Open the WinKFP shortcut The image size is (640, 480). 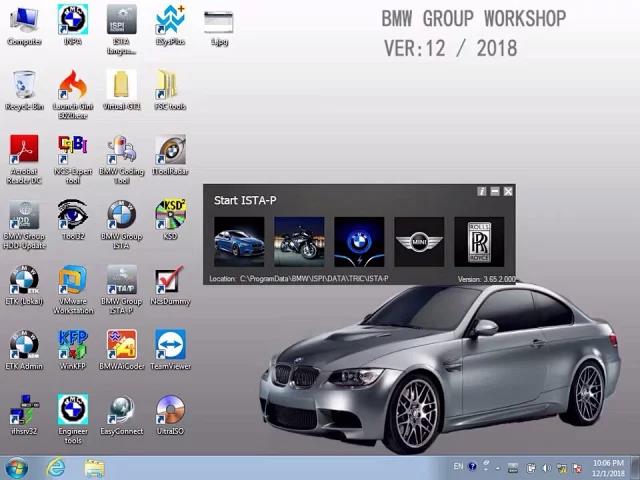coord(73,350)
